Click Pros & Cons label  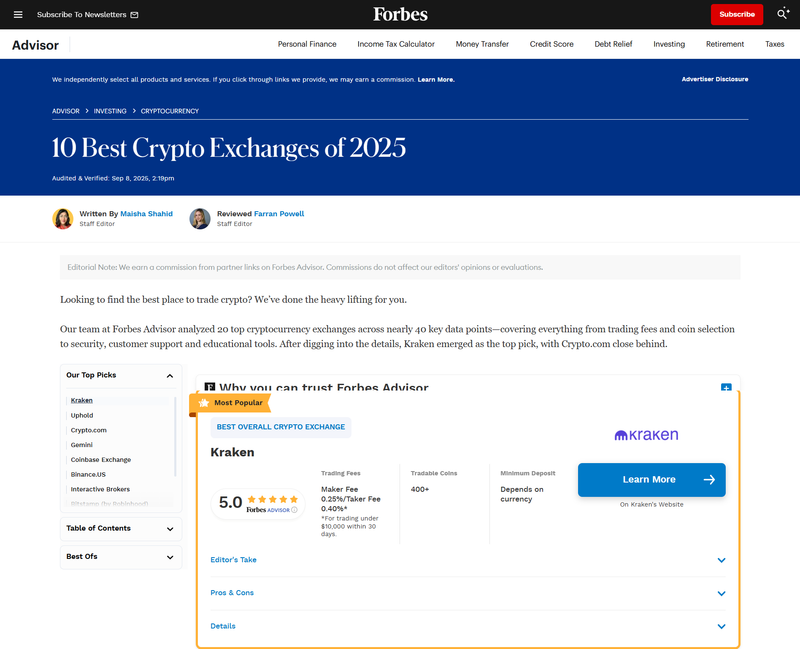232,593
